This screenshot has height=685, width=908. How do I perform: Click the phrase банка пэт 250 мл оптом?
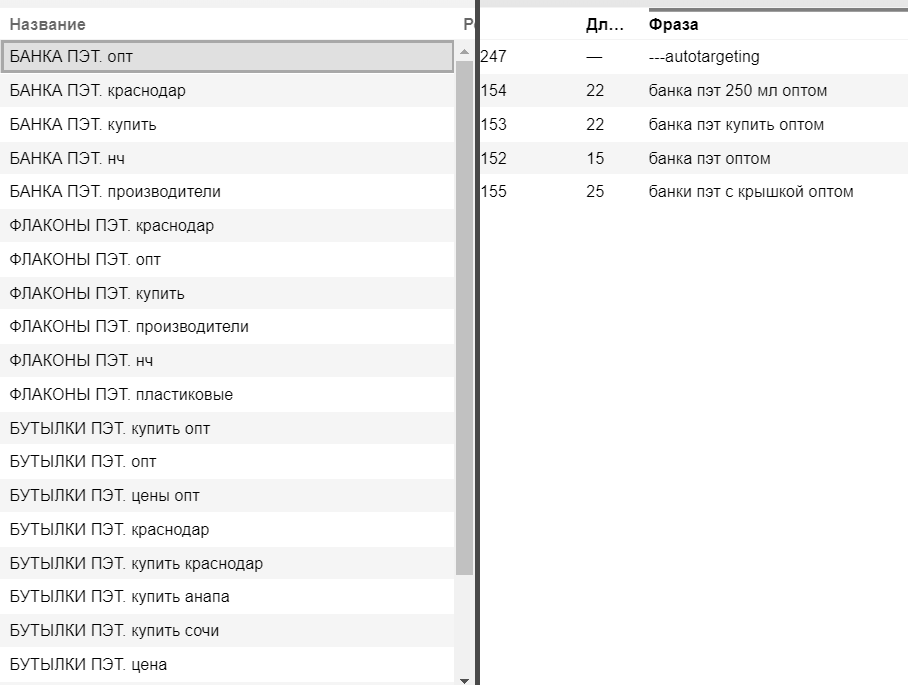tap(737, 91)
